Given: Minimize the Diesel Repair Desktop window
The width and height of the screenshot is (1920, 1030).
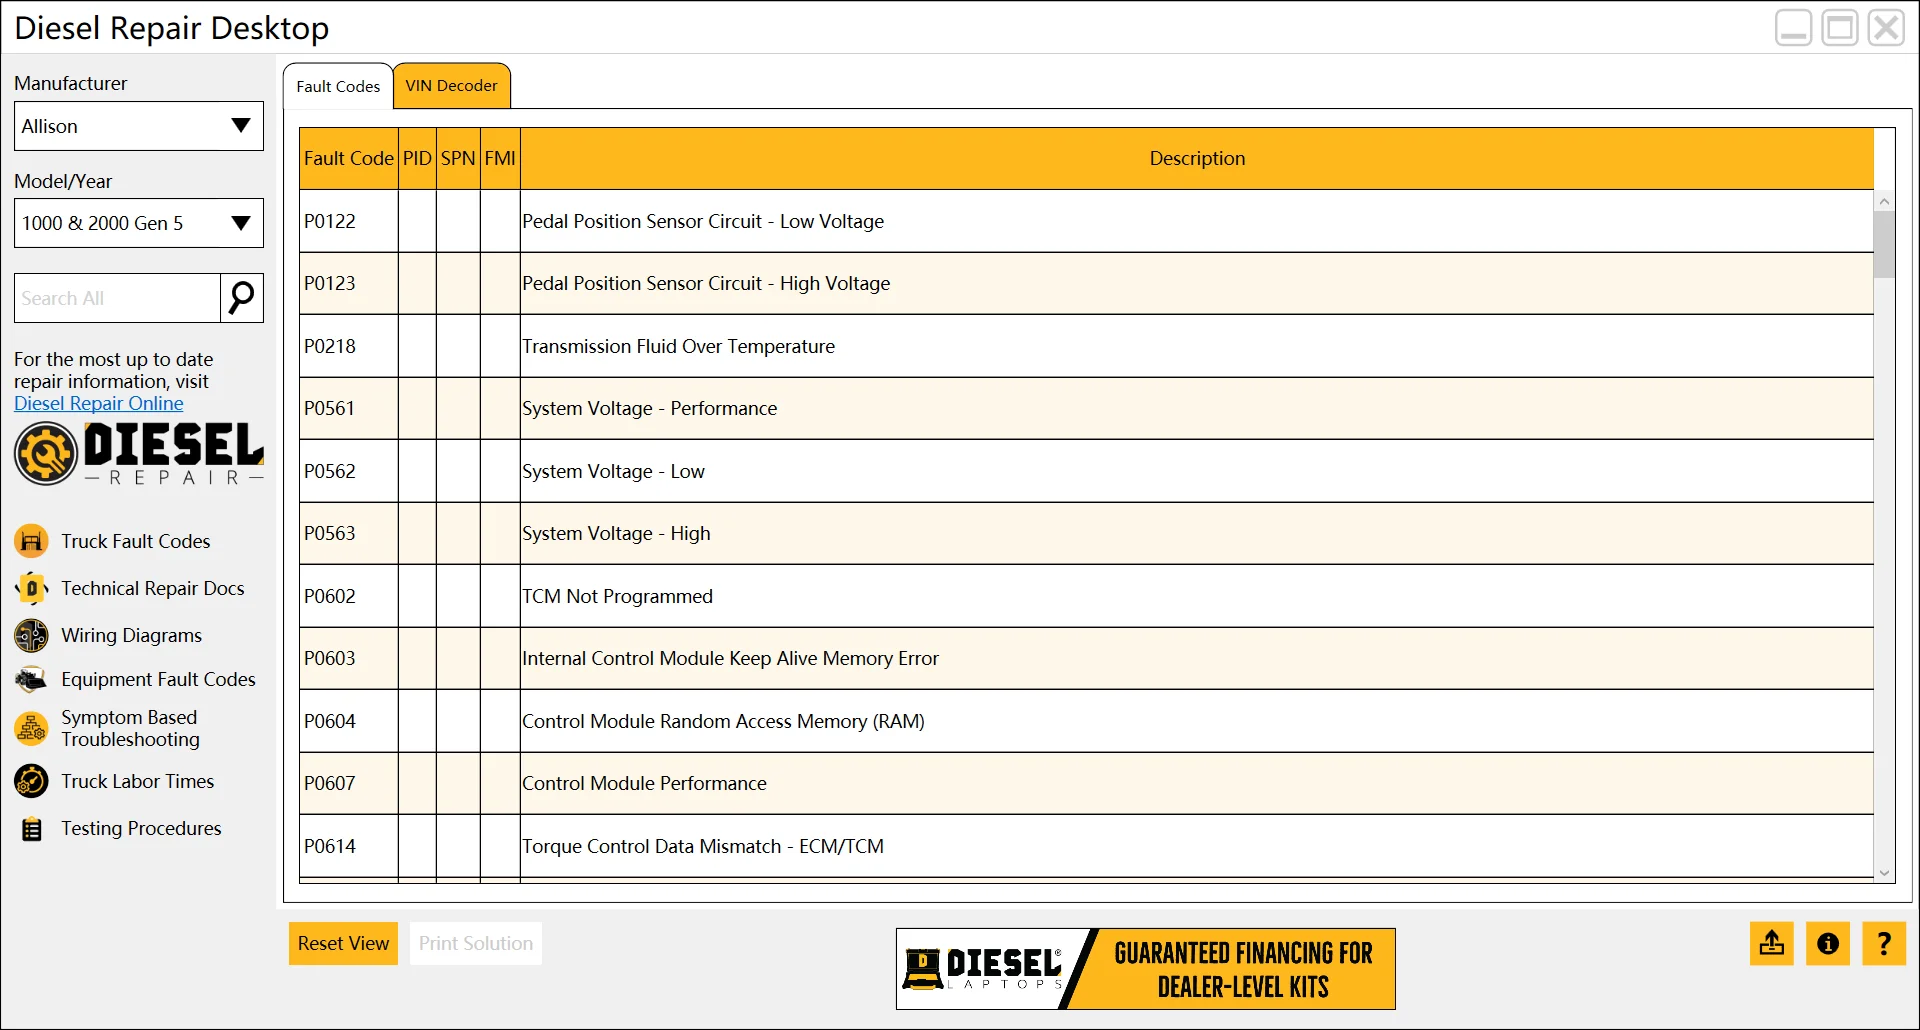Looking at the screenshot, I should [1793, 27].
